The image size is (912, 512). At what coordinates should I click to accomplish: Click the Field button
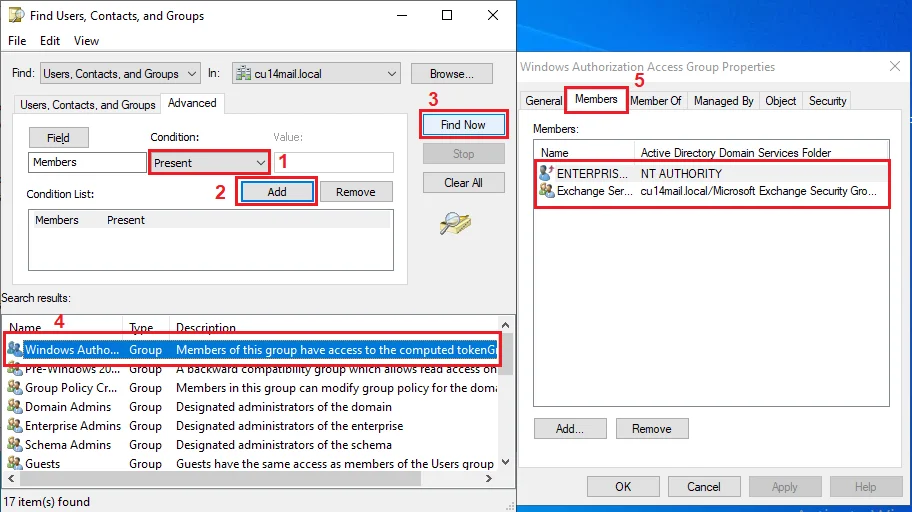pos(59,138)
